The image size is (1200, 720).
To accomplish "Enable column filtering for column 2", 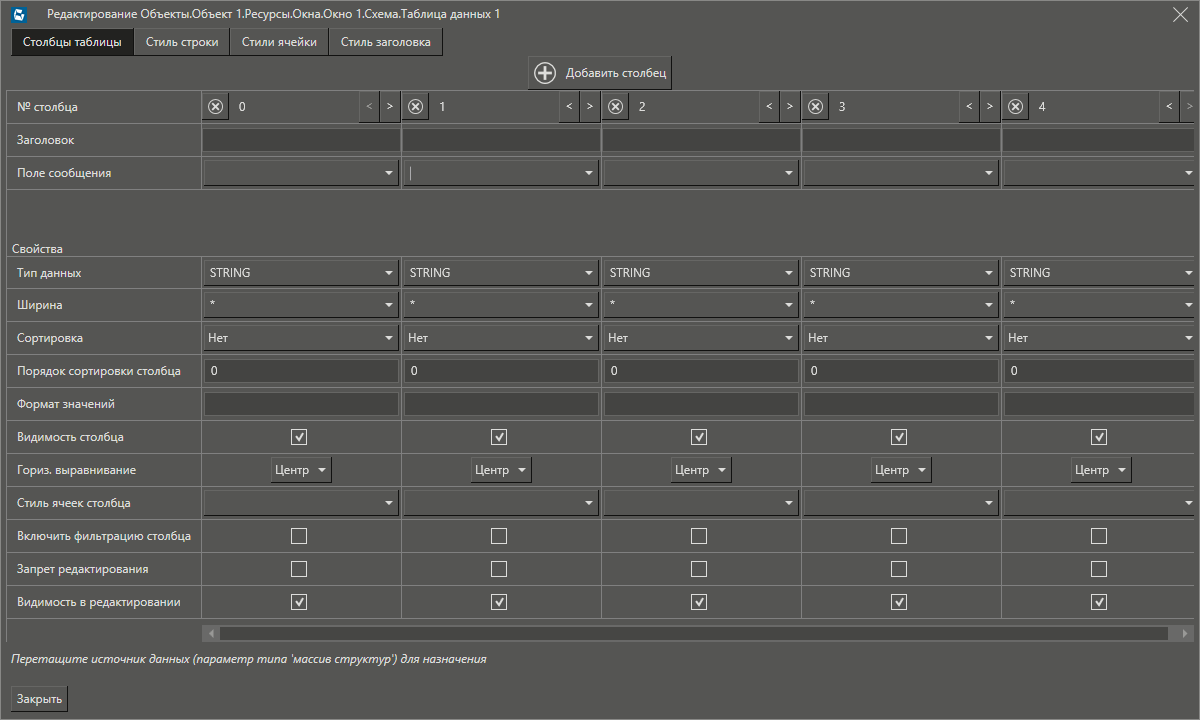I will [699, 536].
